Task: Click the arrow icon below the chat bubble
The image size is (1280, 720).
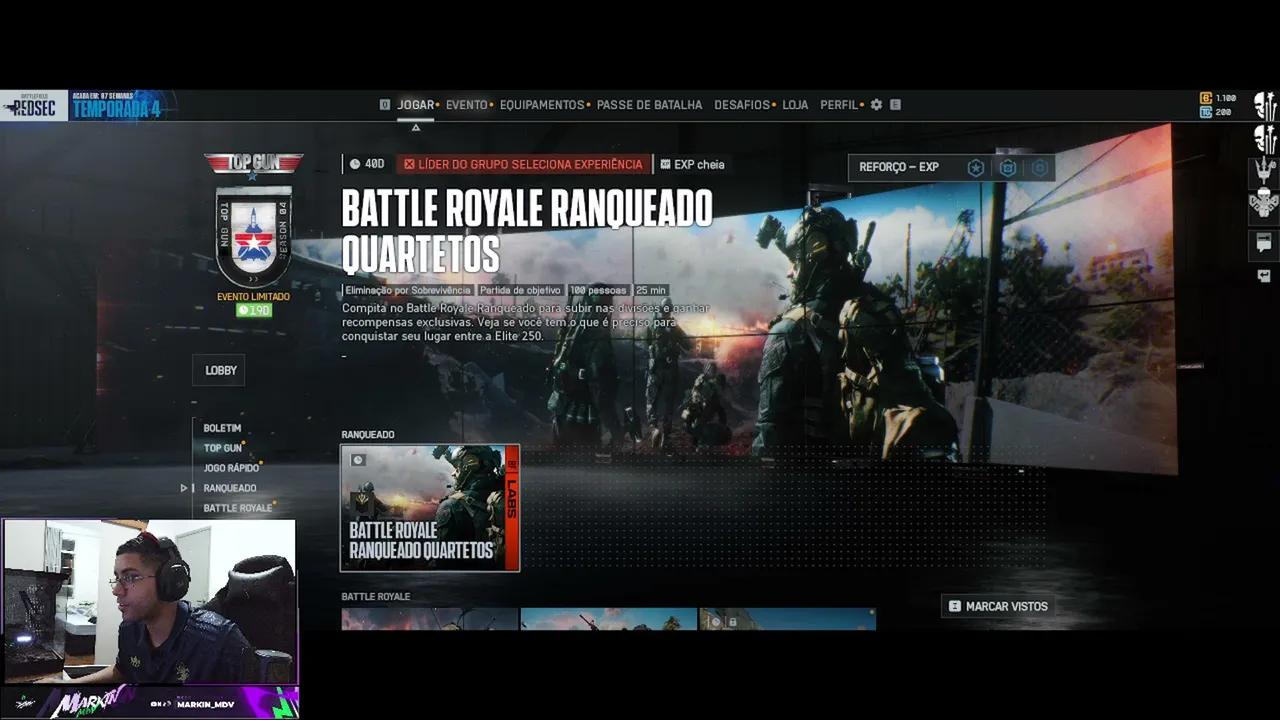Action: [1264, 276]
